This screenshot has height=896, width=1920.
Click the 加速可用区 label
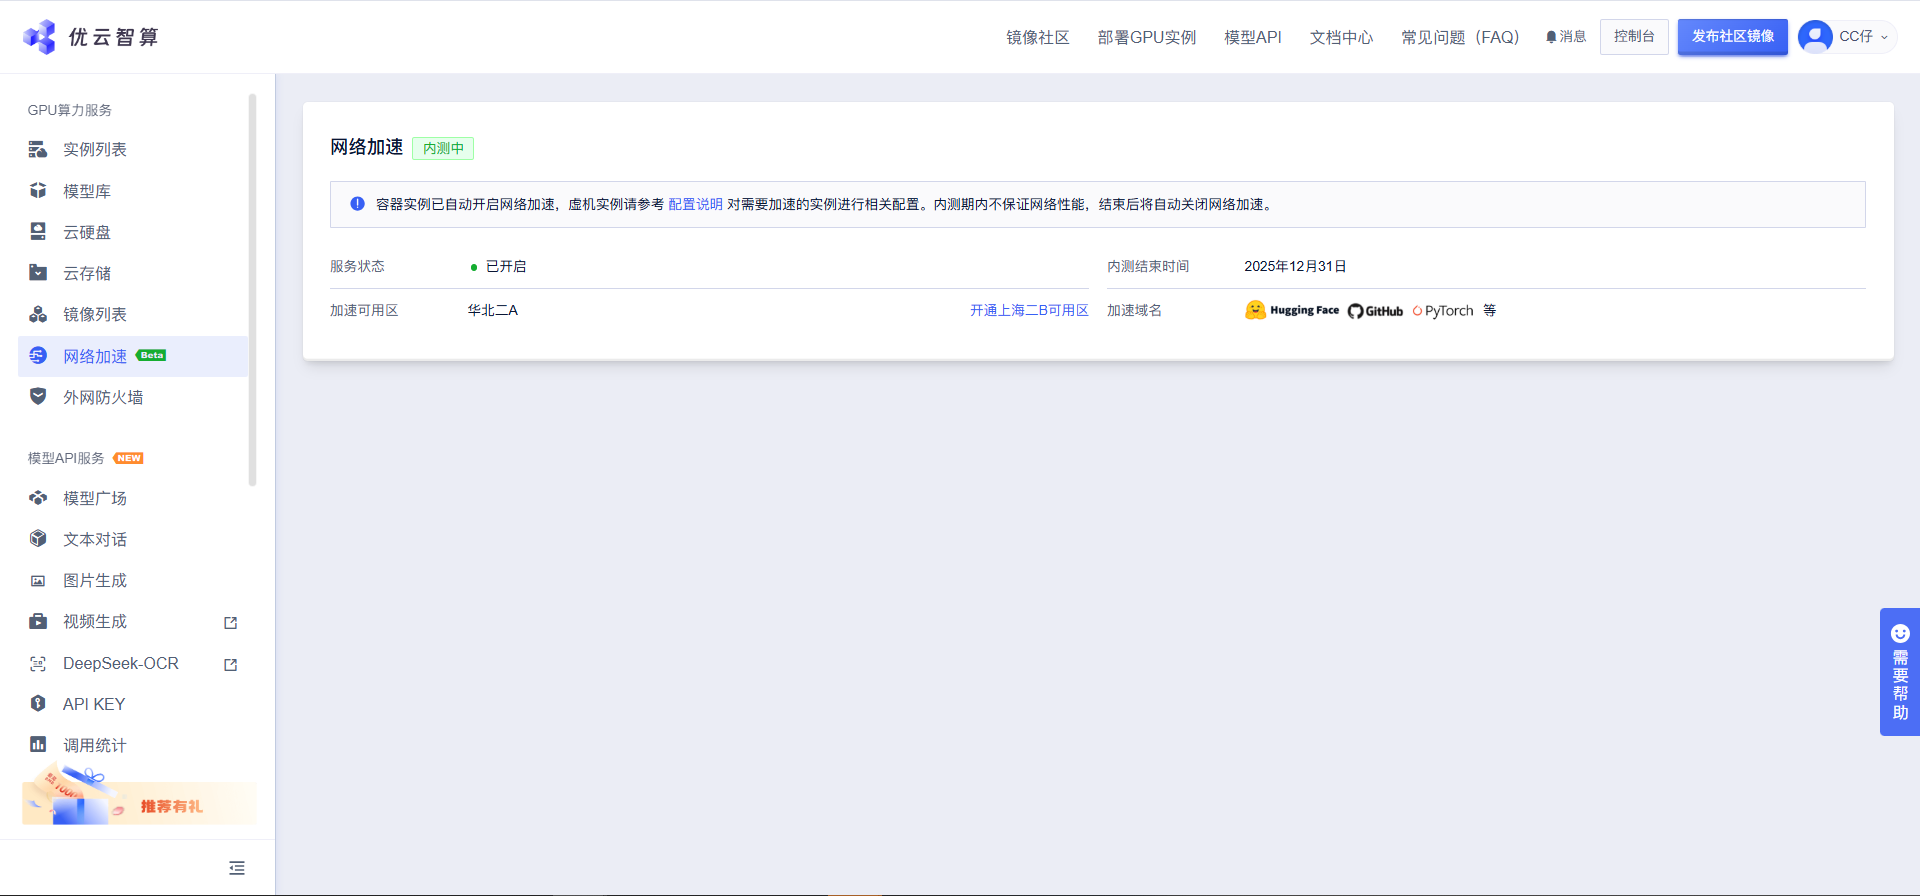tap(364, 311)
